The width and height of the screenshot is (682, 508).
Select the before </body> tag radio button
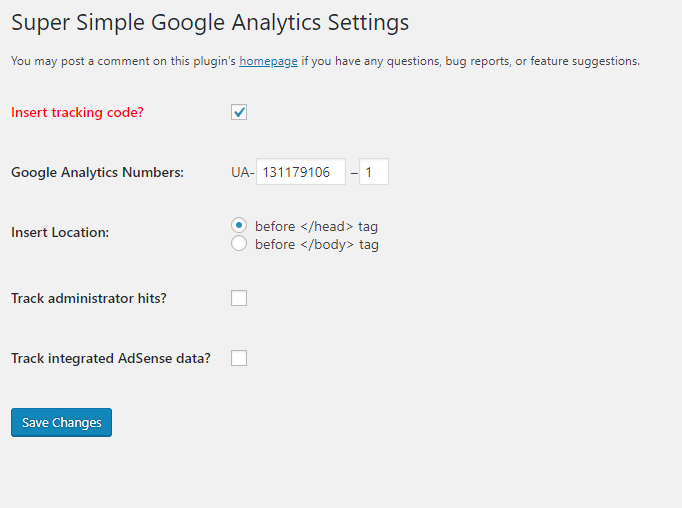[239, 244]
